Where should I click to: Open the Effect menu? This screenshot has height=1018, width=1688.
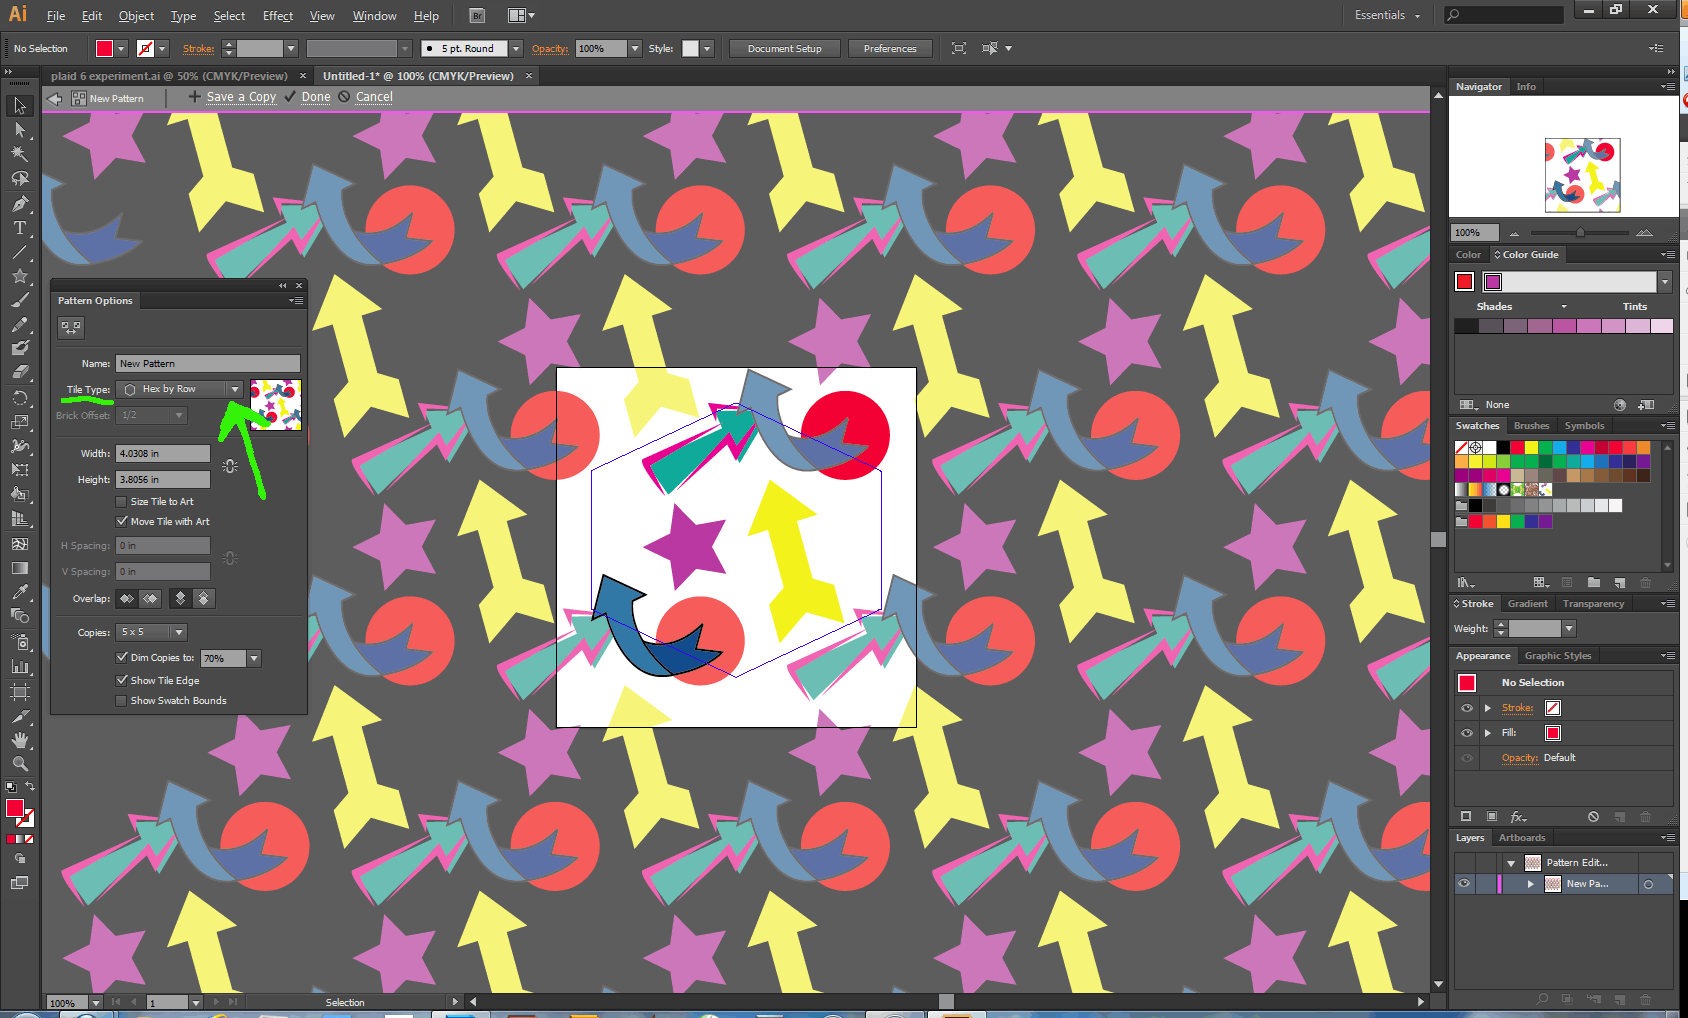(x=277, y=16)
